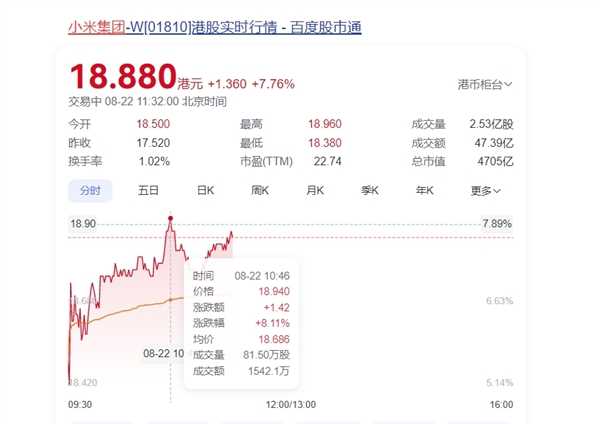Click the 成交量 value 2.53亿股
The width and height of the screenshot is (600, 424).
(x=491, y=124)
